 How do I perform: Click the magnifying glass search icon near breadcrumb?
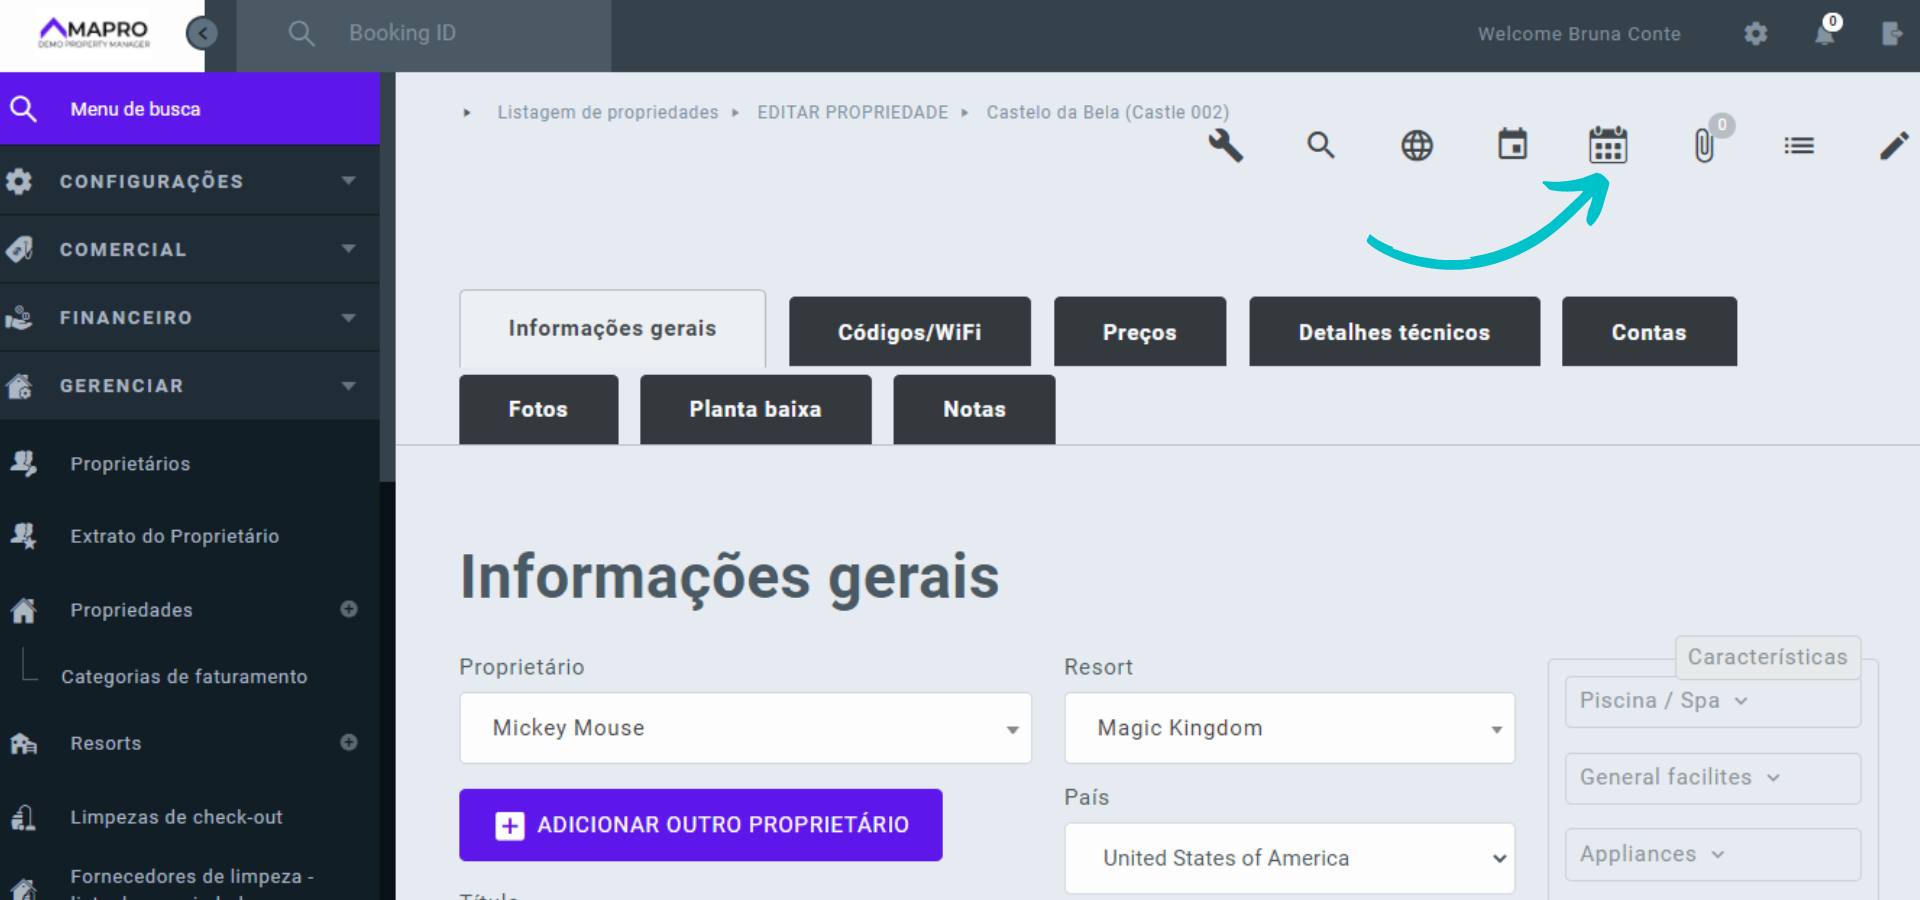point(1320,146)
